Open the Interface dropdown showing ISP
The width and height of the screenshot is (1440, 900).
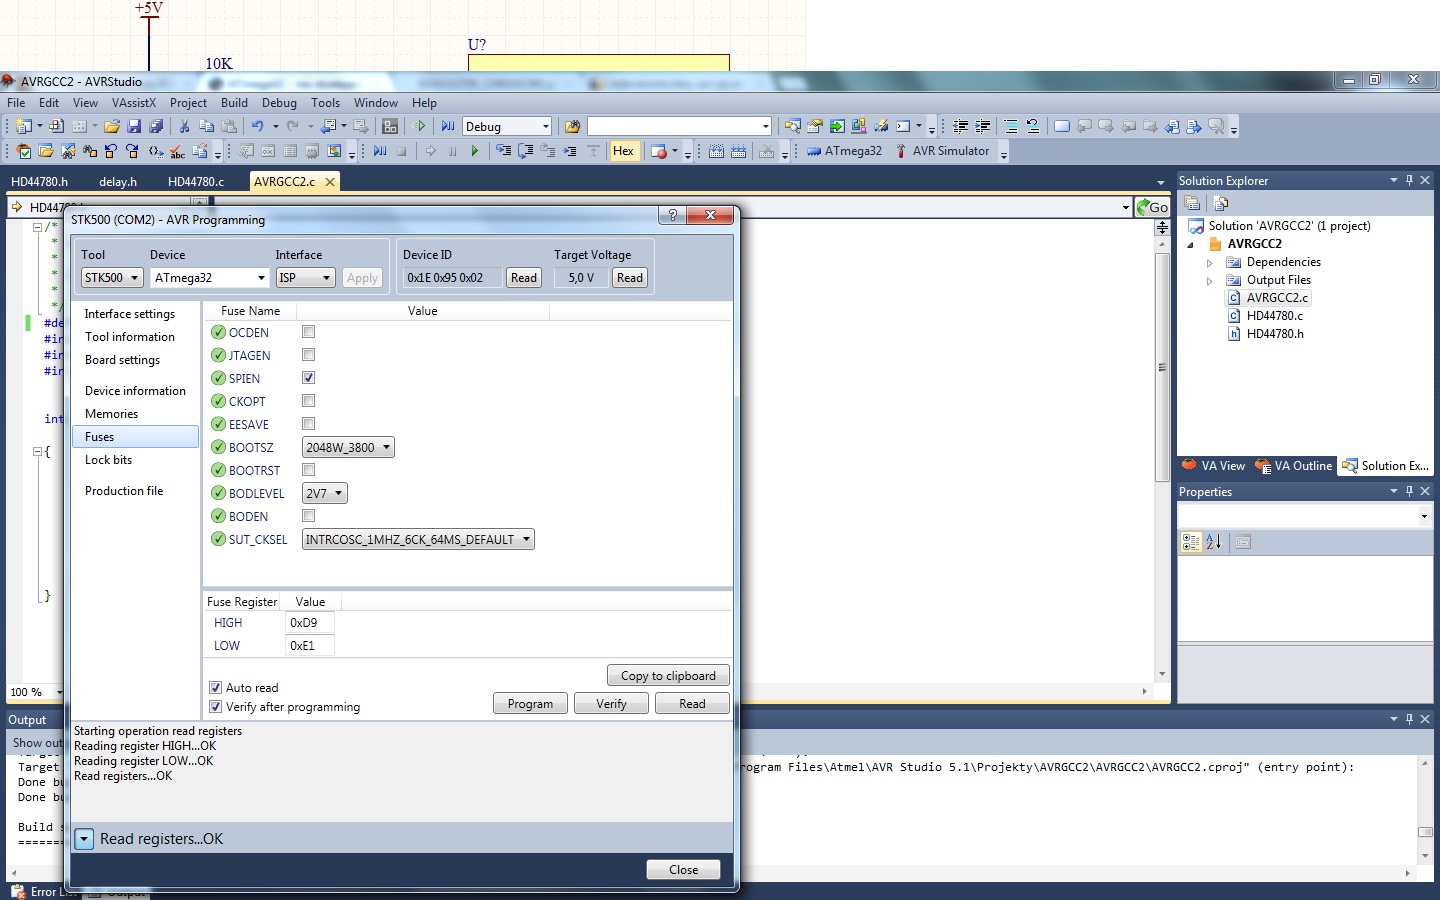pos(305,278)
